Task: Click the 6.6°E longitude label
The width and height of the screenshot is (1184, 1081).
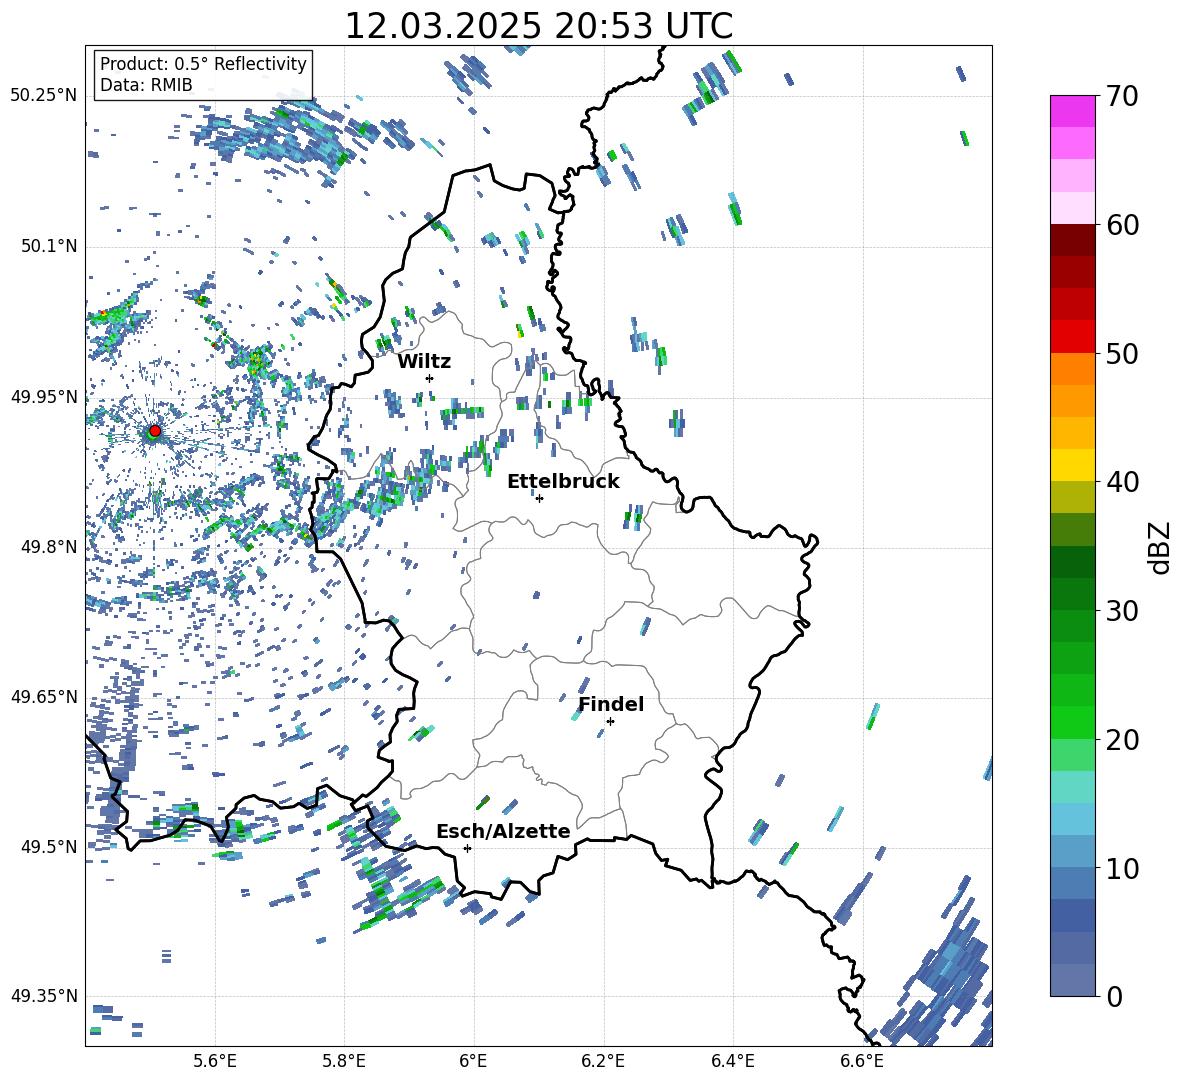Action: (862, 1061)
